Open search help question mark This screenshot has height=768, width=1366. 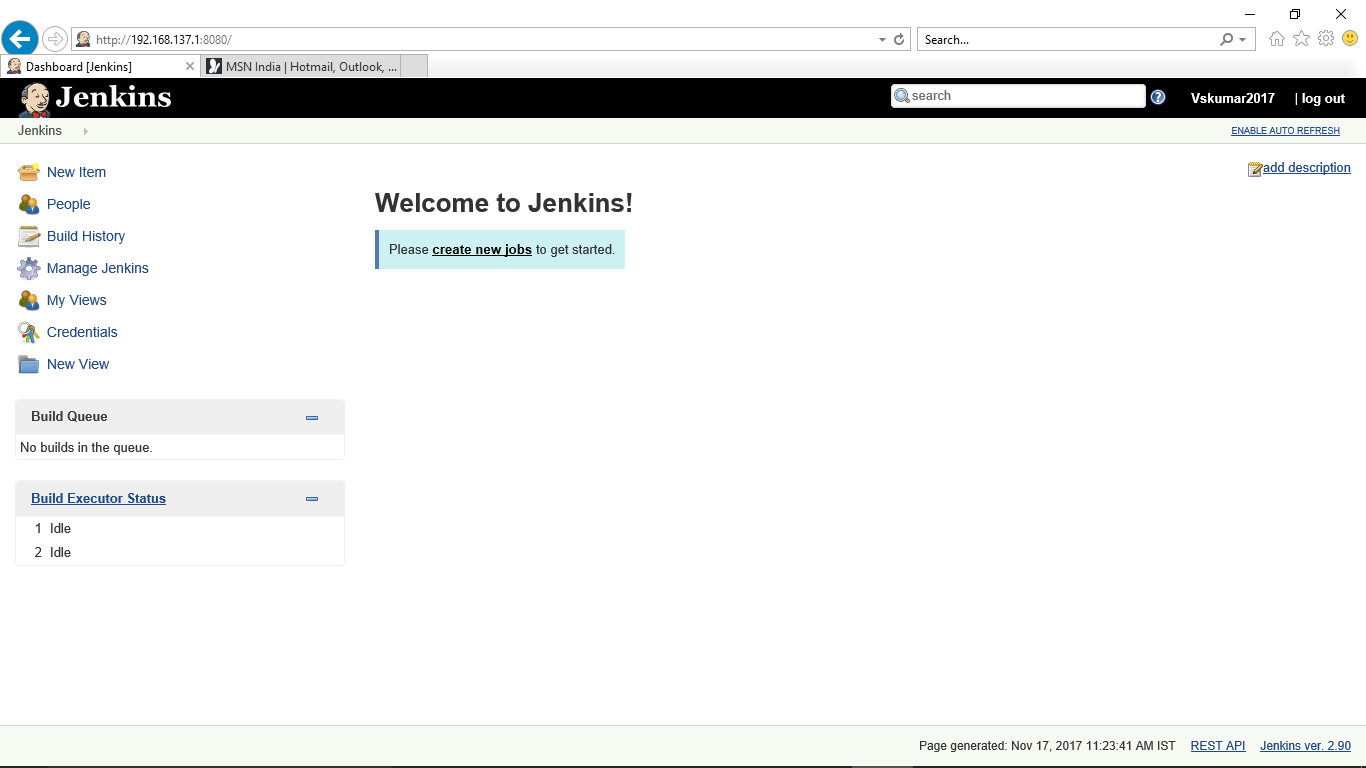click(x=1158, y=96)
